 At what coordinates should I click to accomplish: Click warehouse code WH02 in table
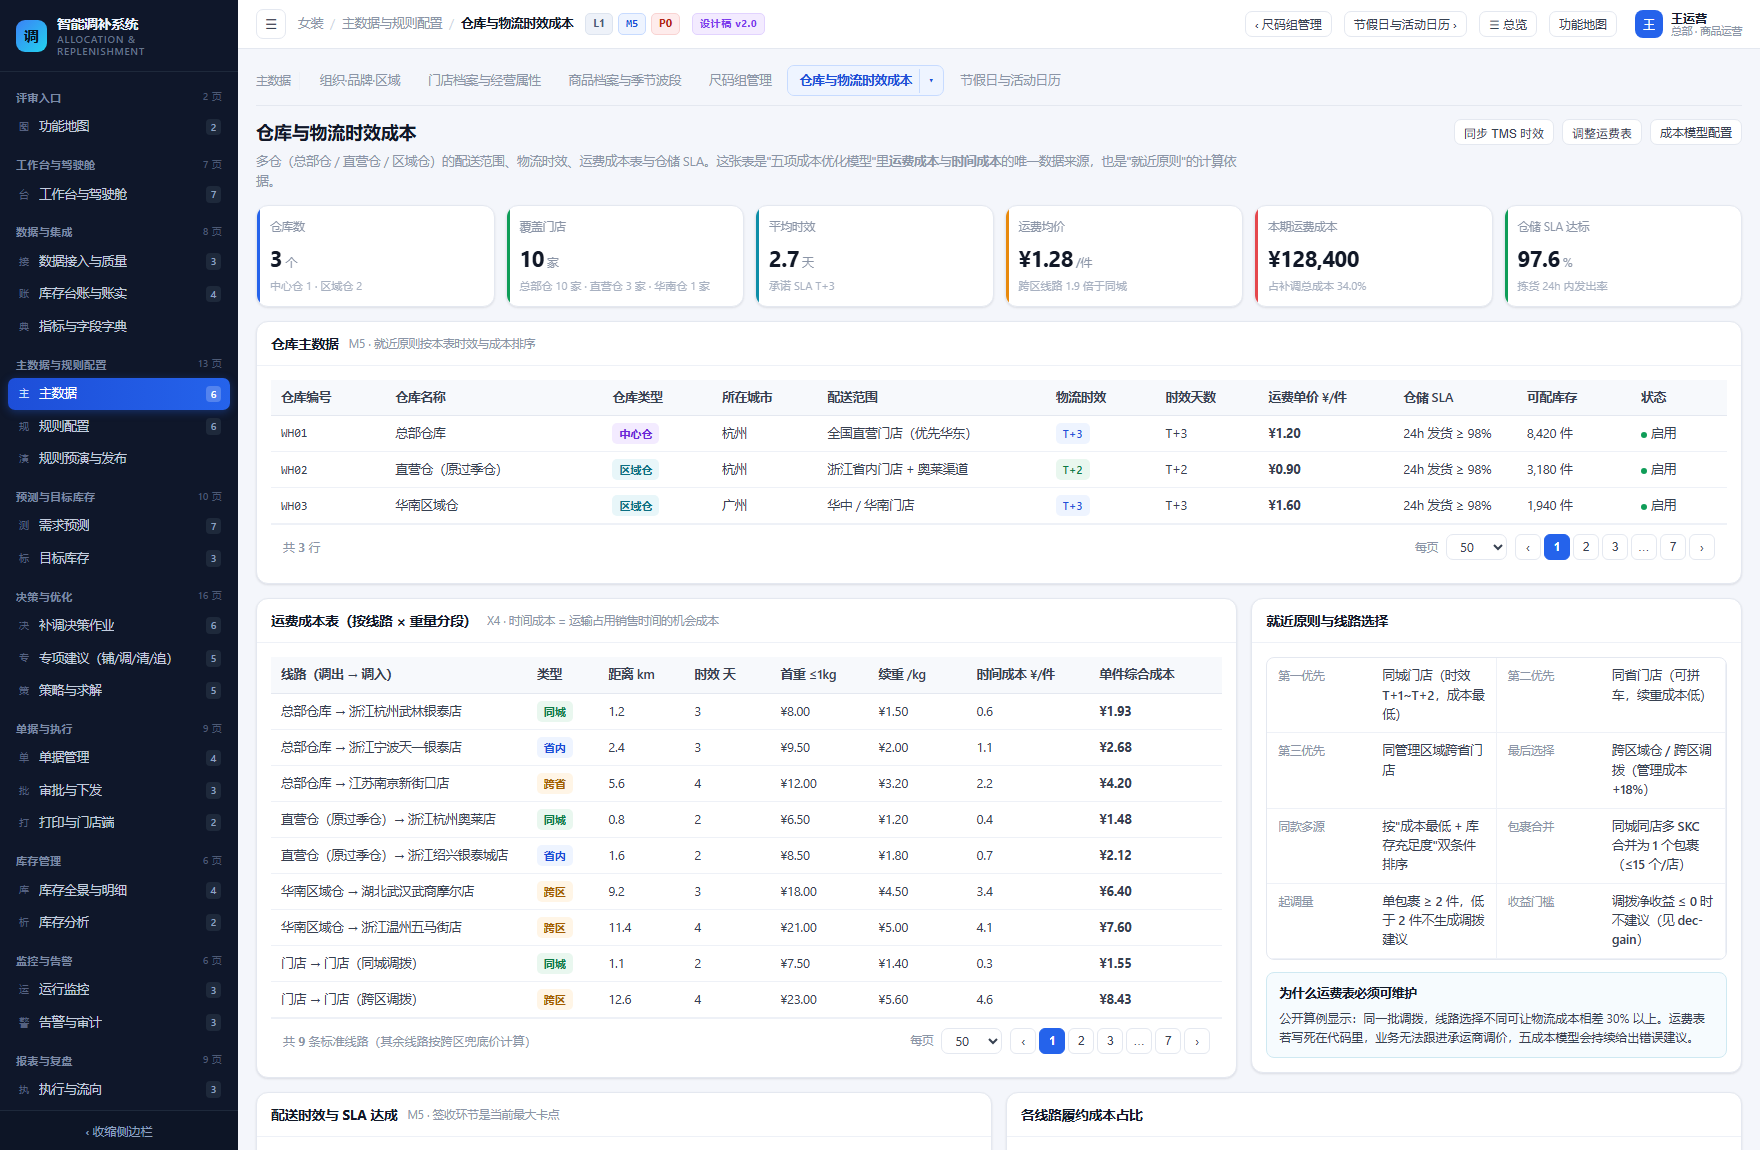[294, 470]
